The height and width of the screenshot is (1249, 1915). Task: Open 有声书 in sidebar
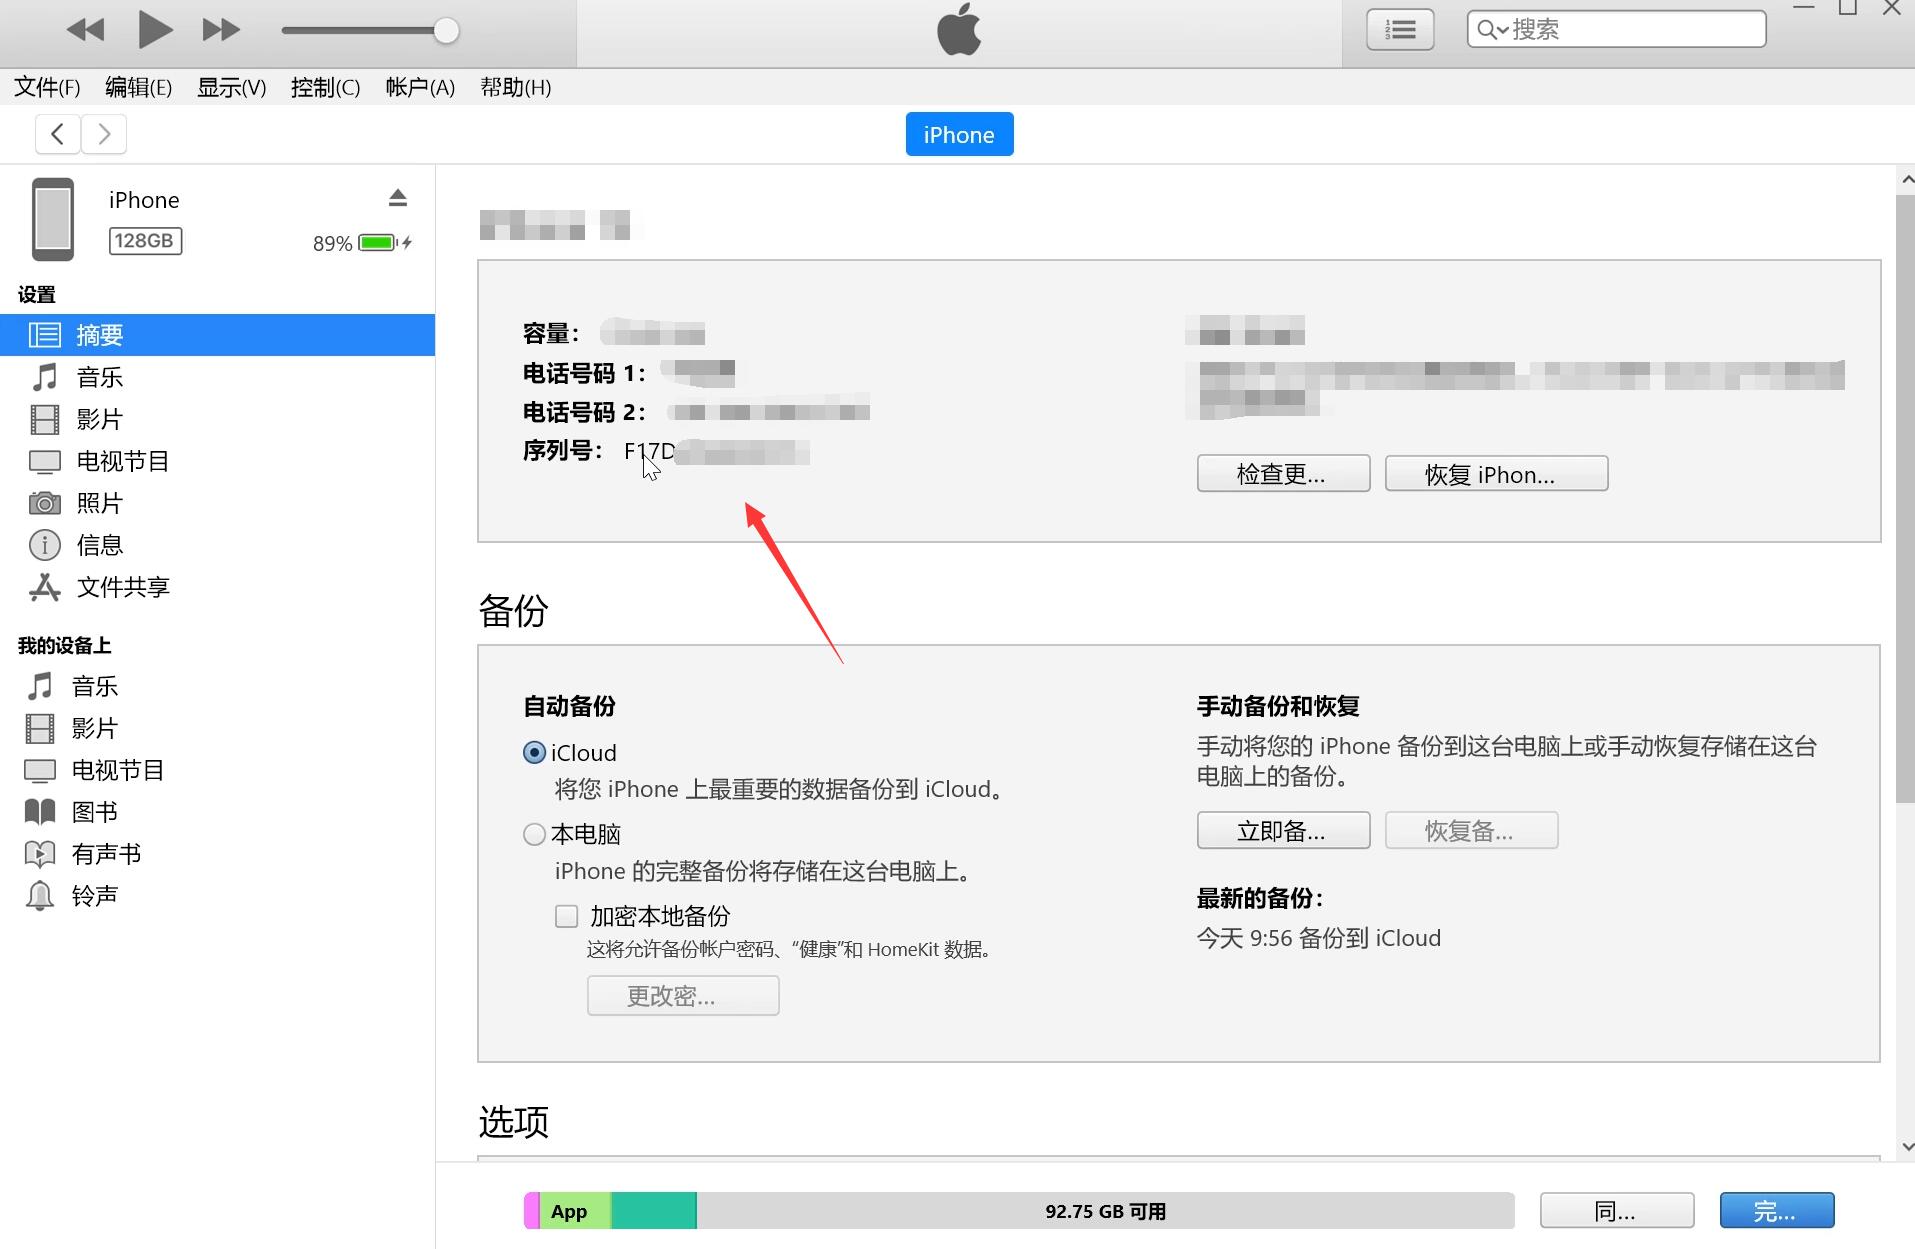point(217,854)
